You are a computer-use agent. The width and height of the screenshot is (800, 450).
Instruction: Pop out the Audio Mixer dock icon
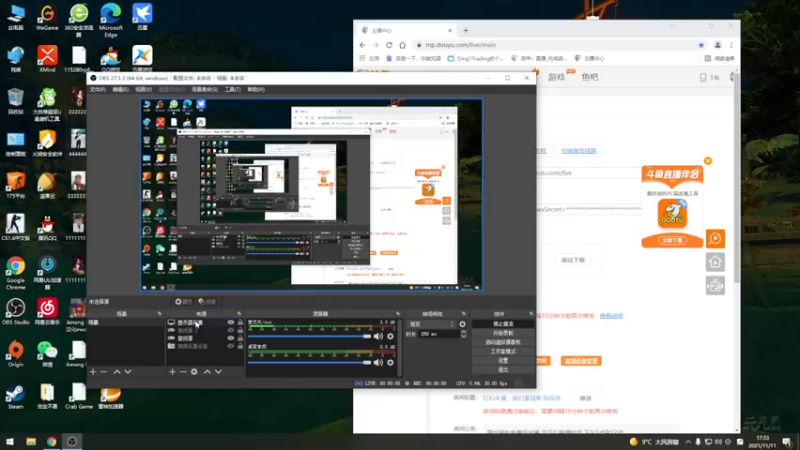click(x=398, y=314)
